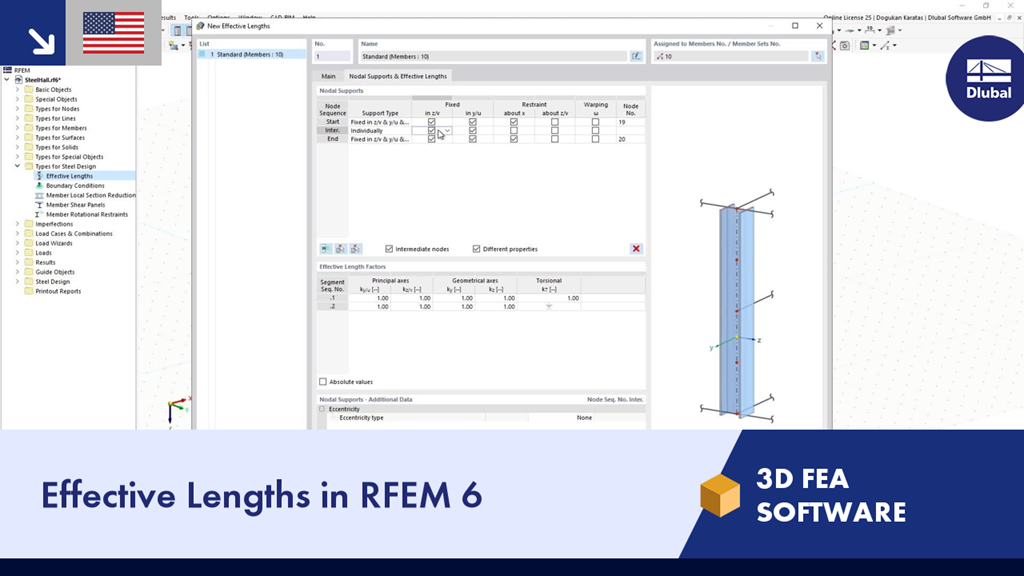Click segment .2 row header
Screen dimensions: 1024x576
click(332, 306)
